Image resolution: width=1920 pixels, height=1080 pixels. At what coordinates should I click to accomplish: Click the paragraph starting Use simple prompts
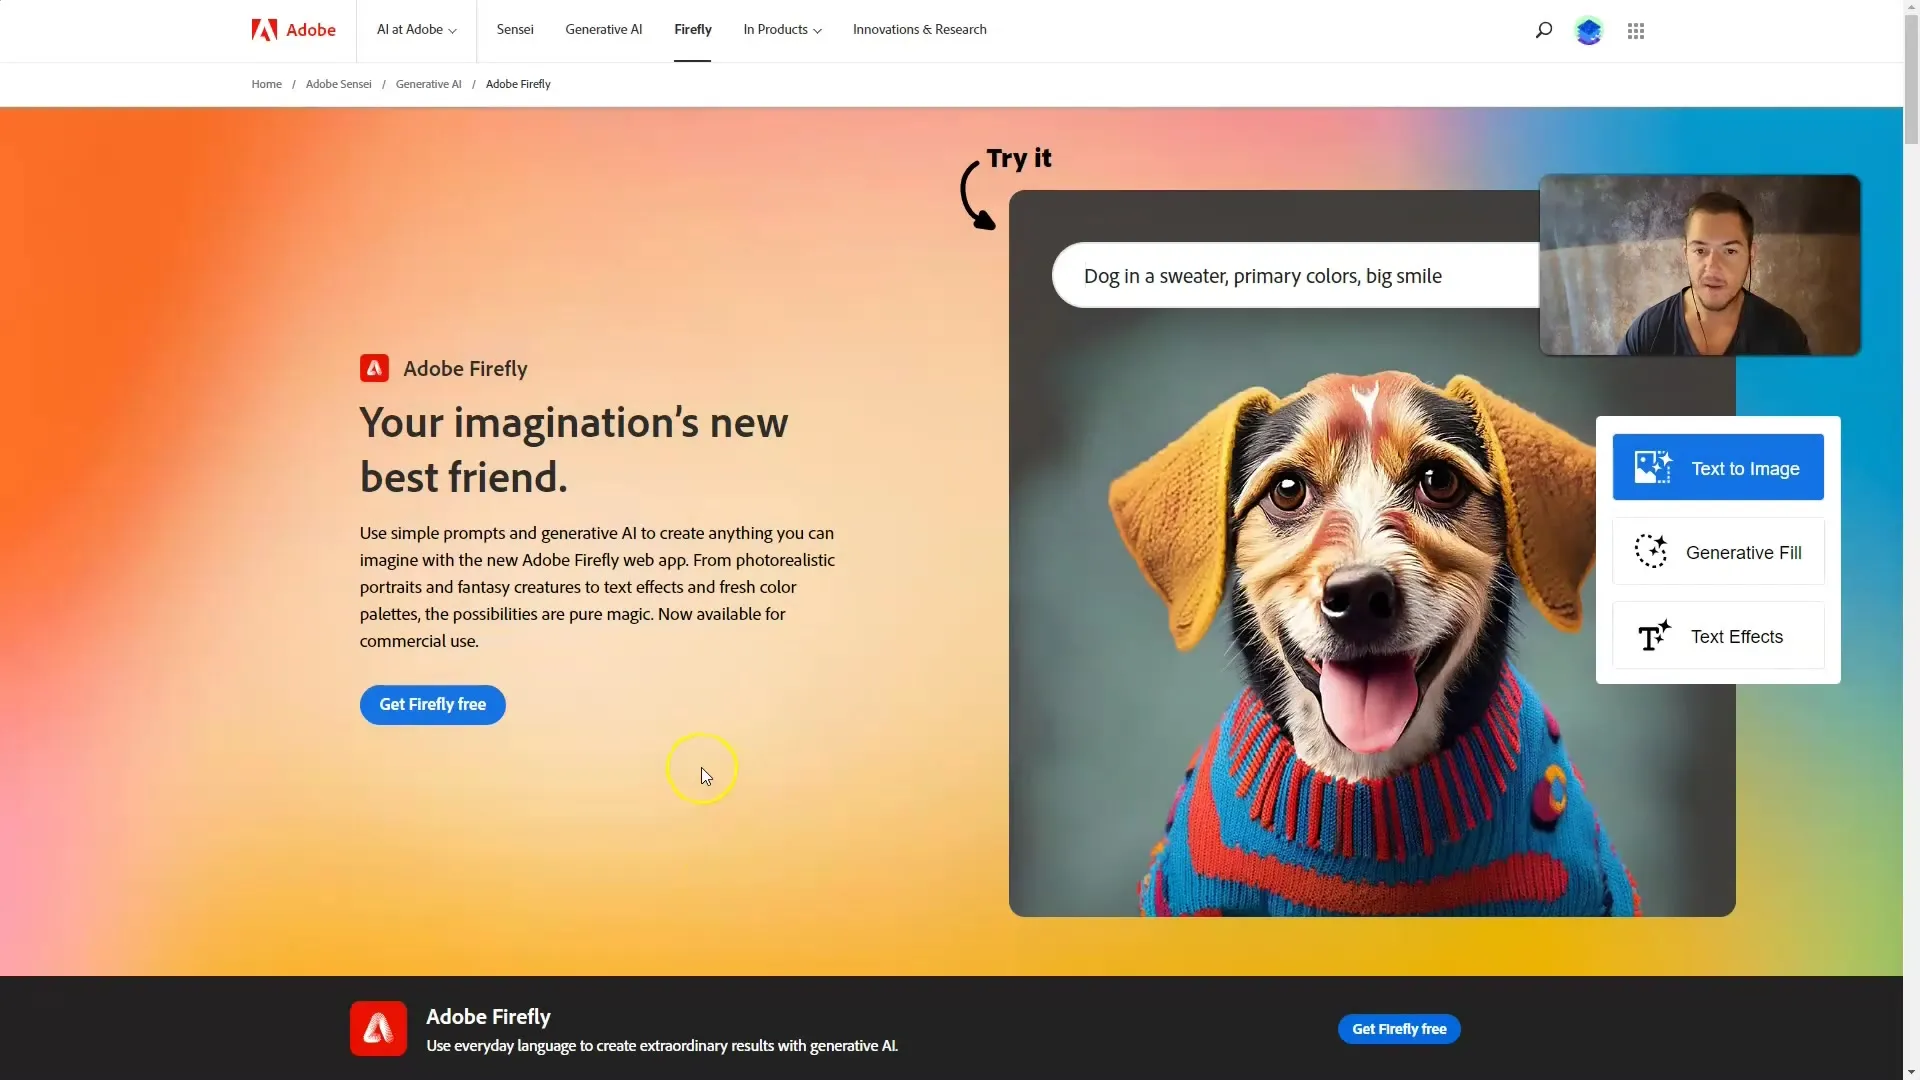[597, 587]
